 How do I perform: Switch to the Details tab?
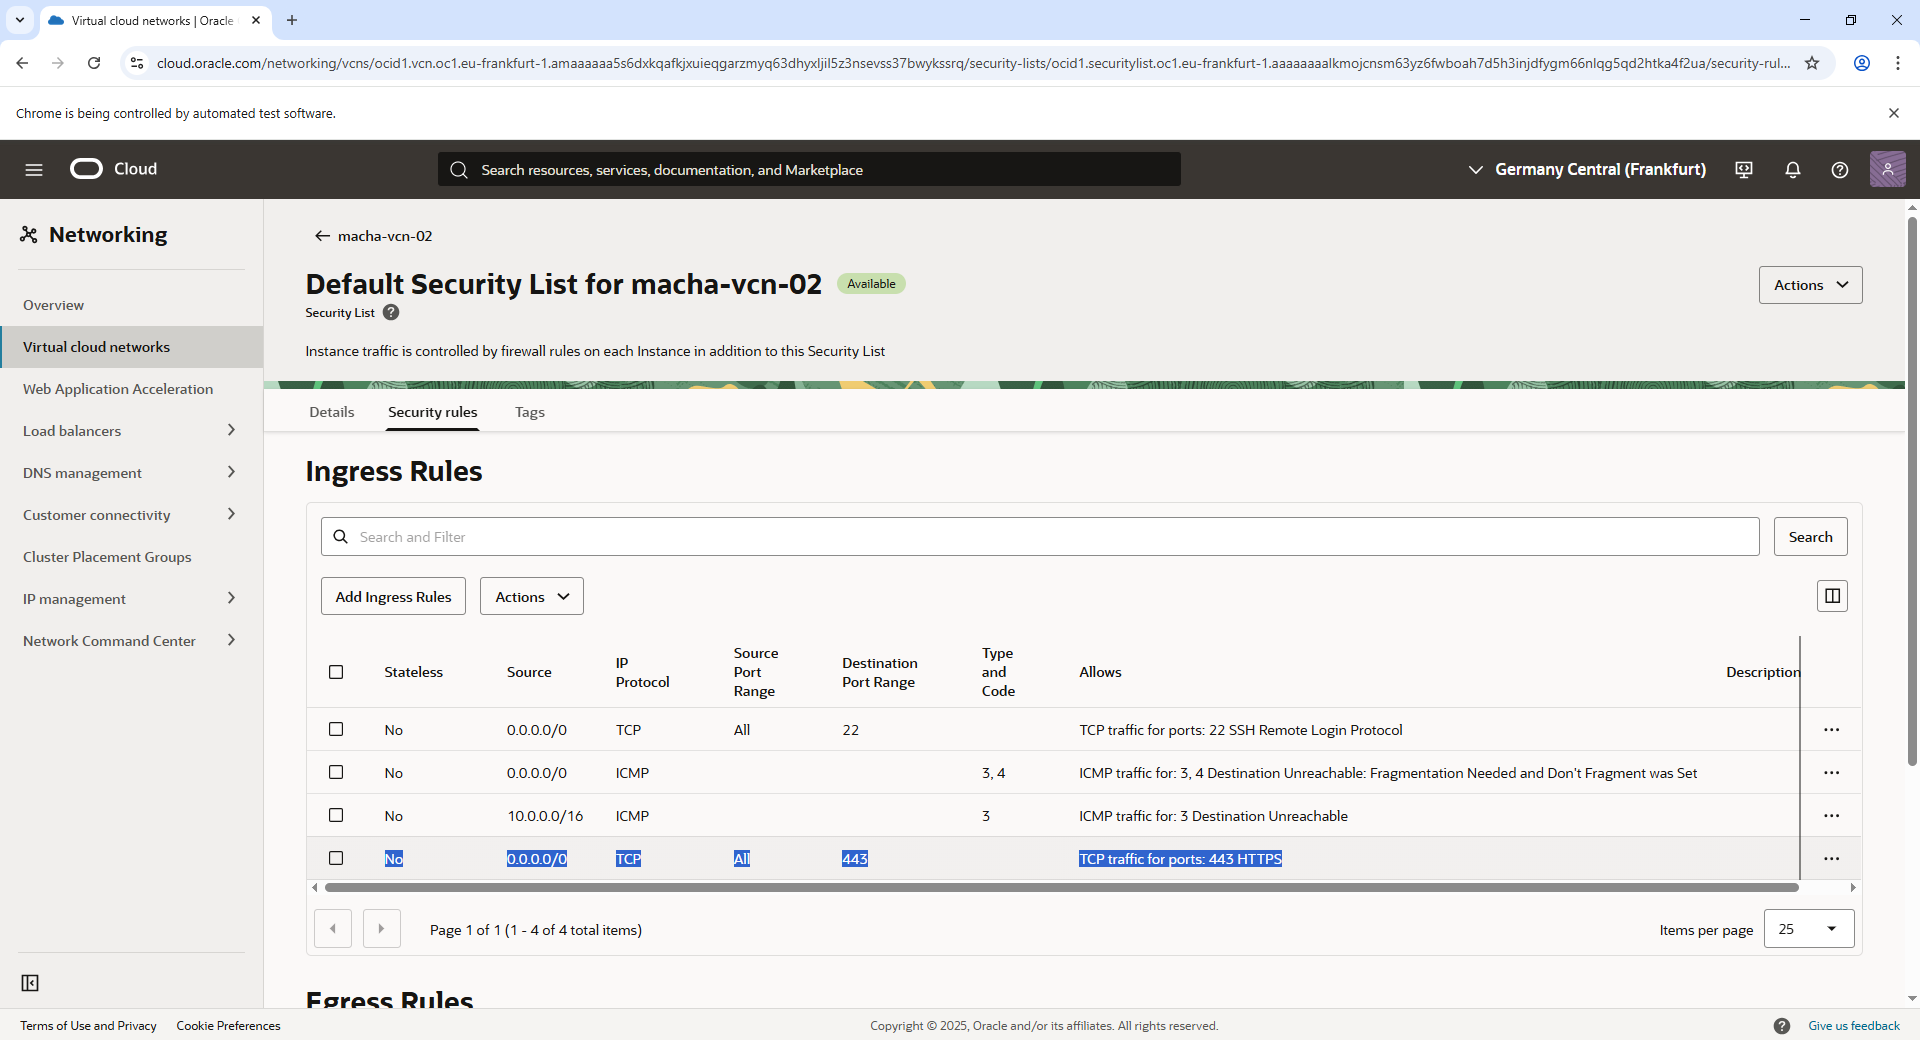(331, 412)
